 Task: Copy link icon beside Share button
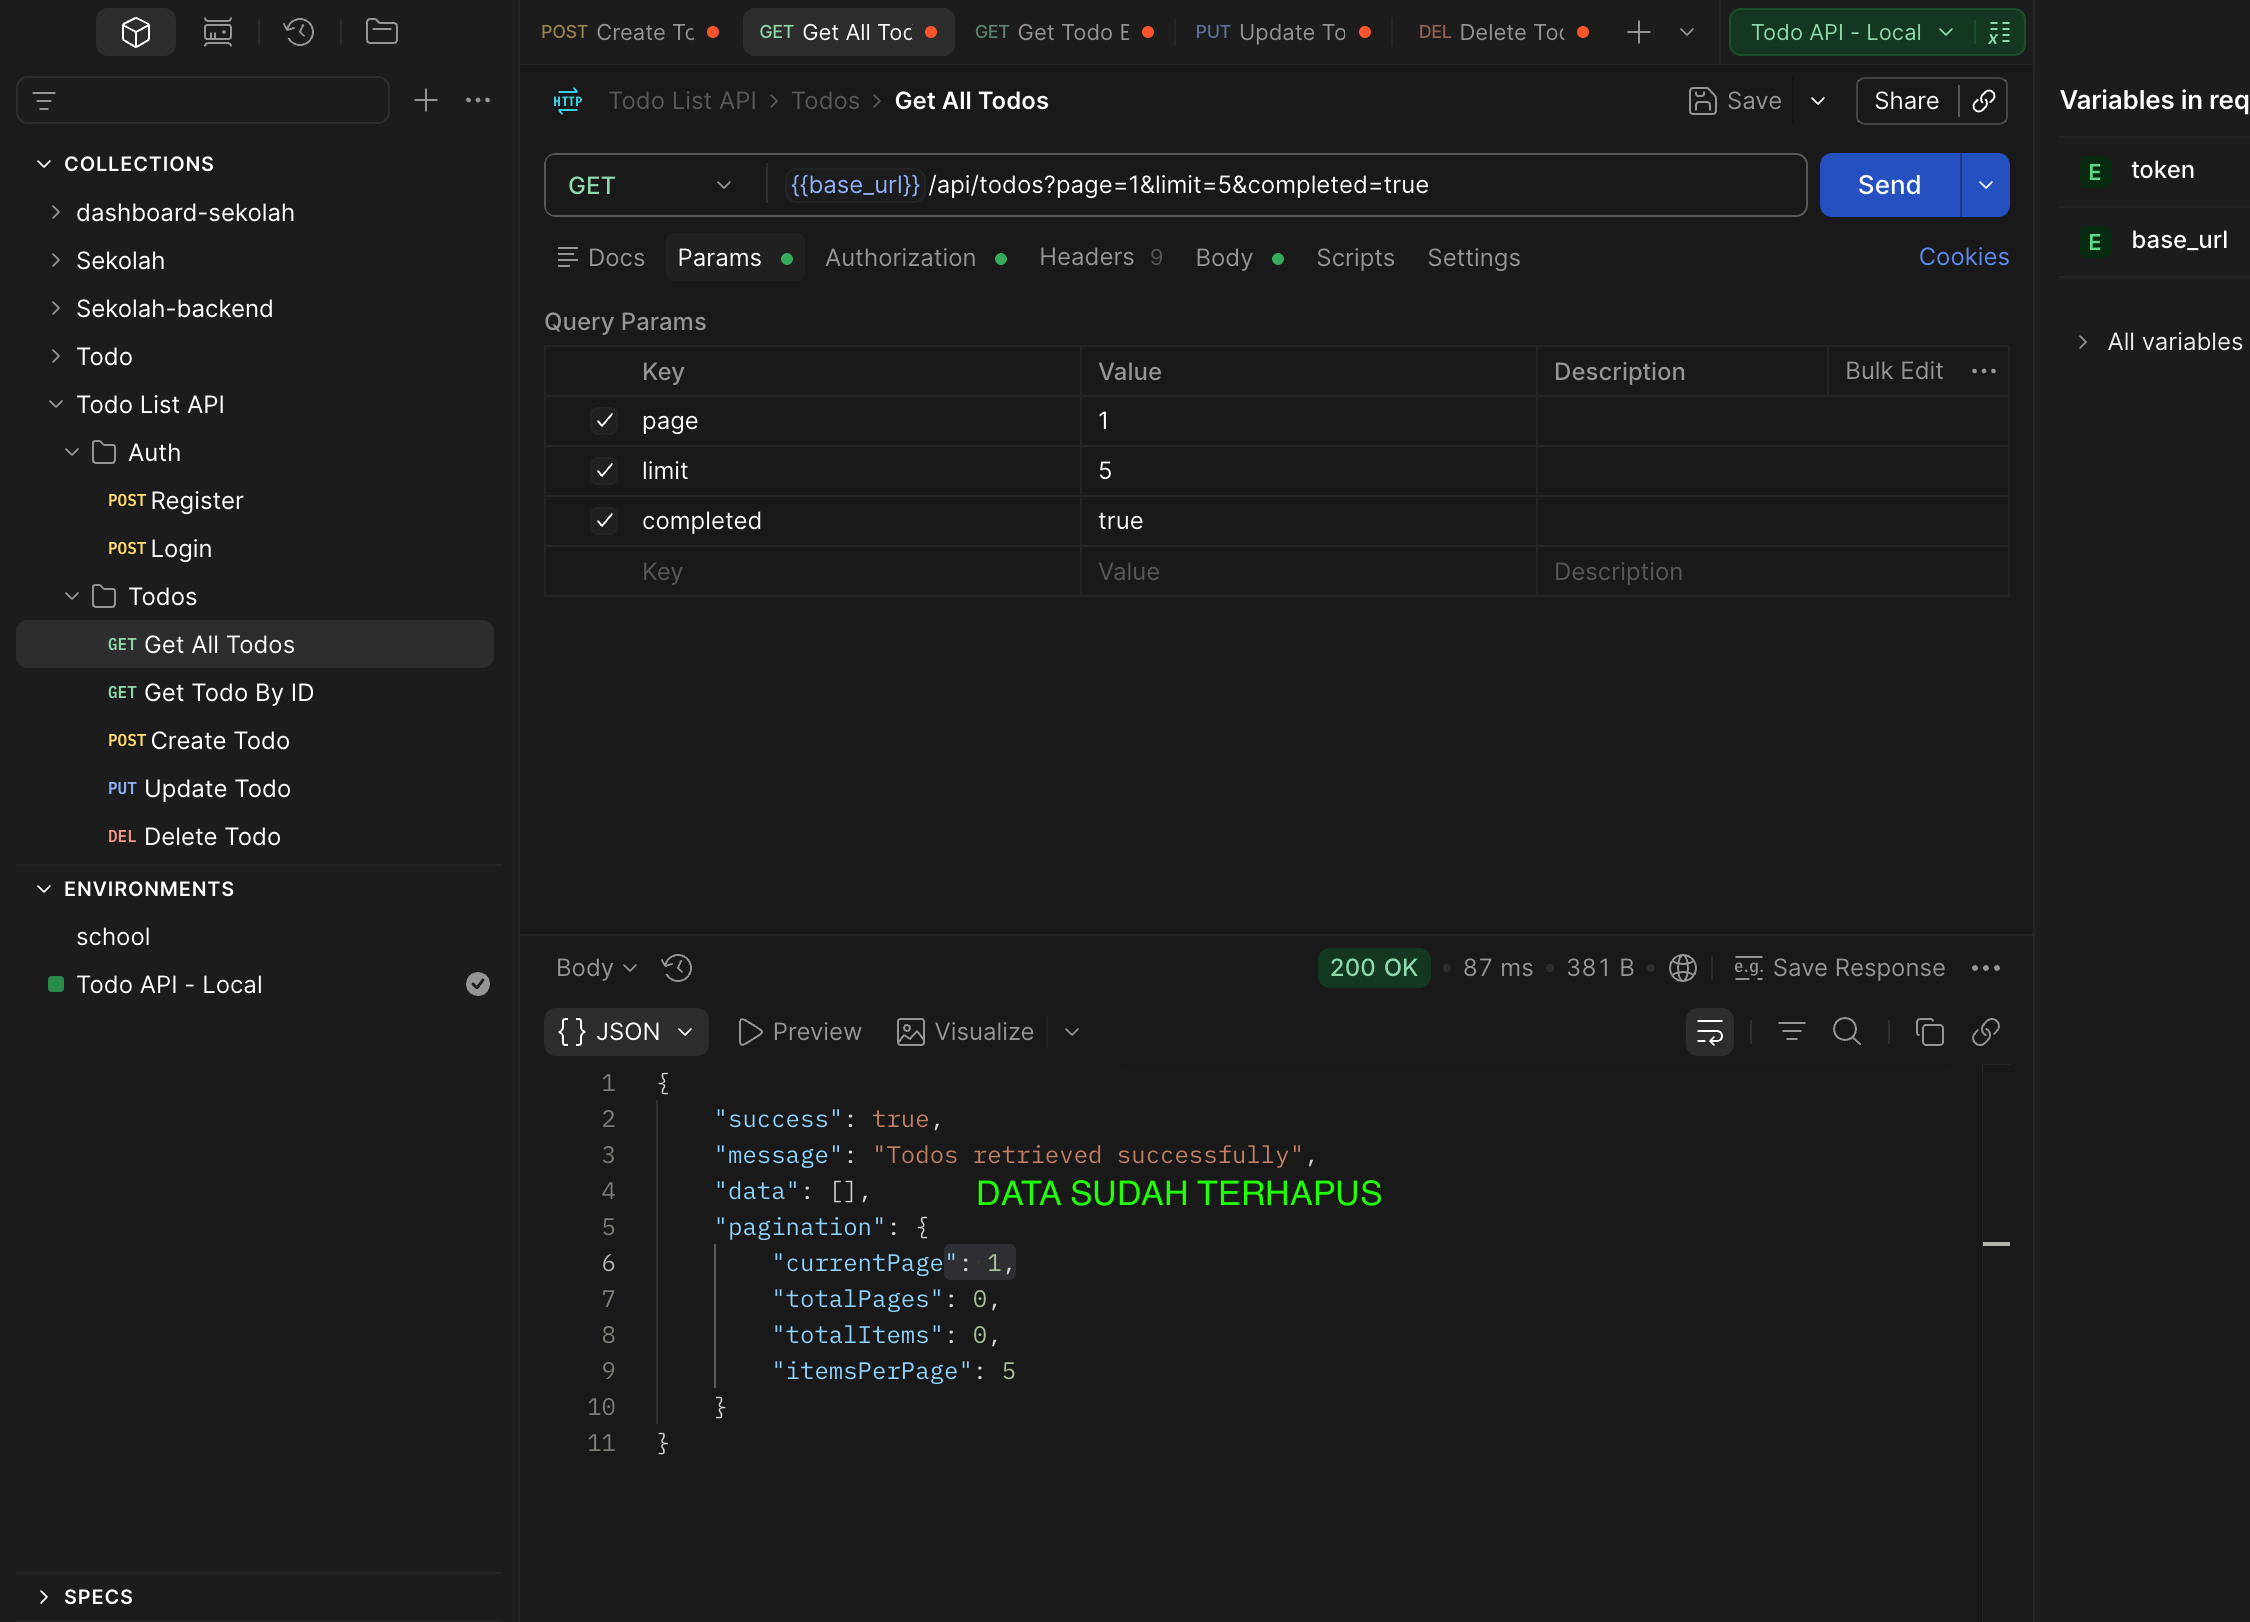1984,101
